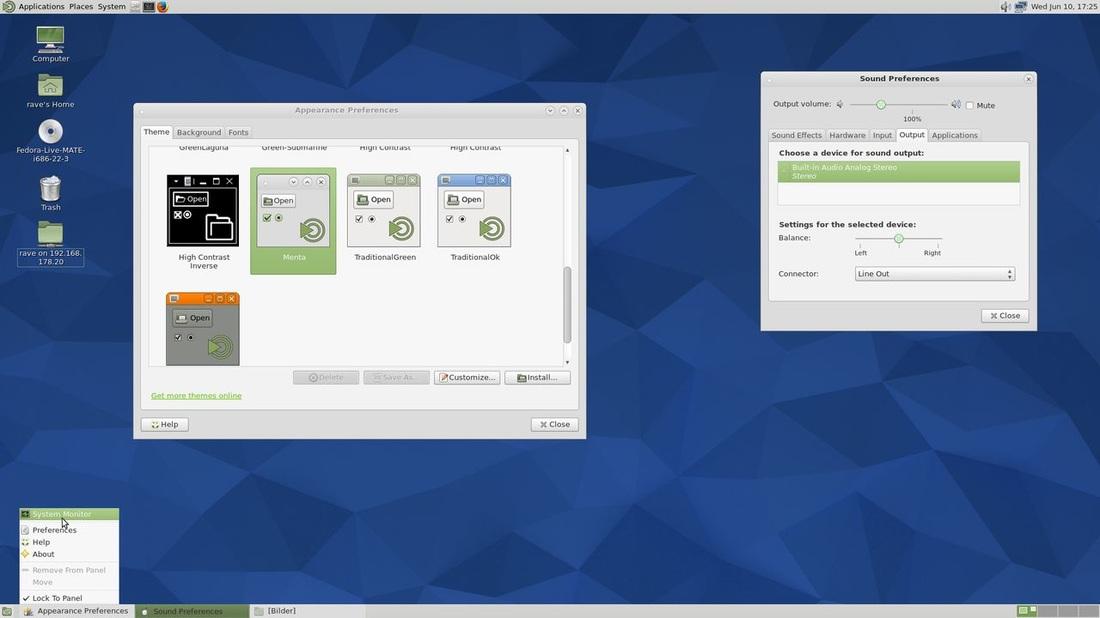Open the Trash desktop icon
The image size is (1100, 618).
[50, 188]
